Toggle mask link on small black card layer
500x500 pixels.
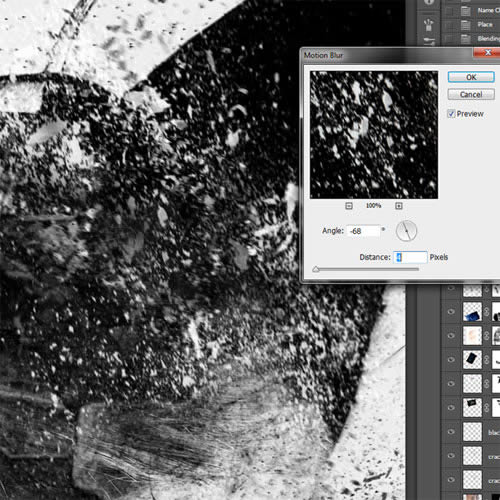click(x=487, y=408)
